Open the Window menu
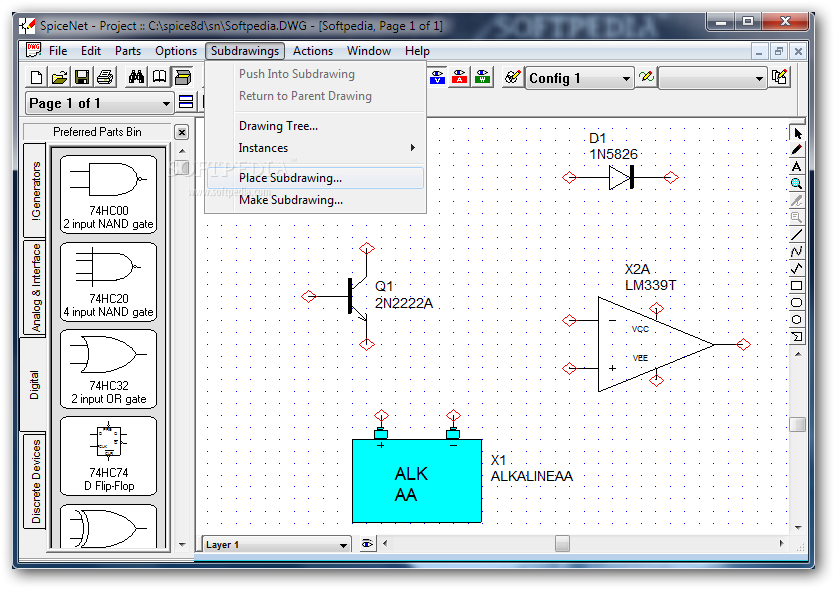The image size is (835, 589). 369,51
